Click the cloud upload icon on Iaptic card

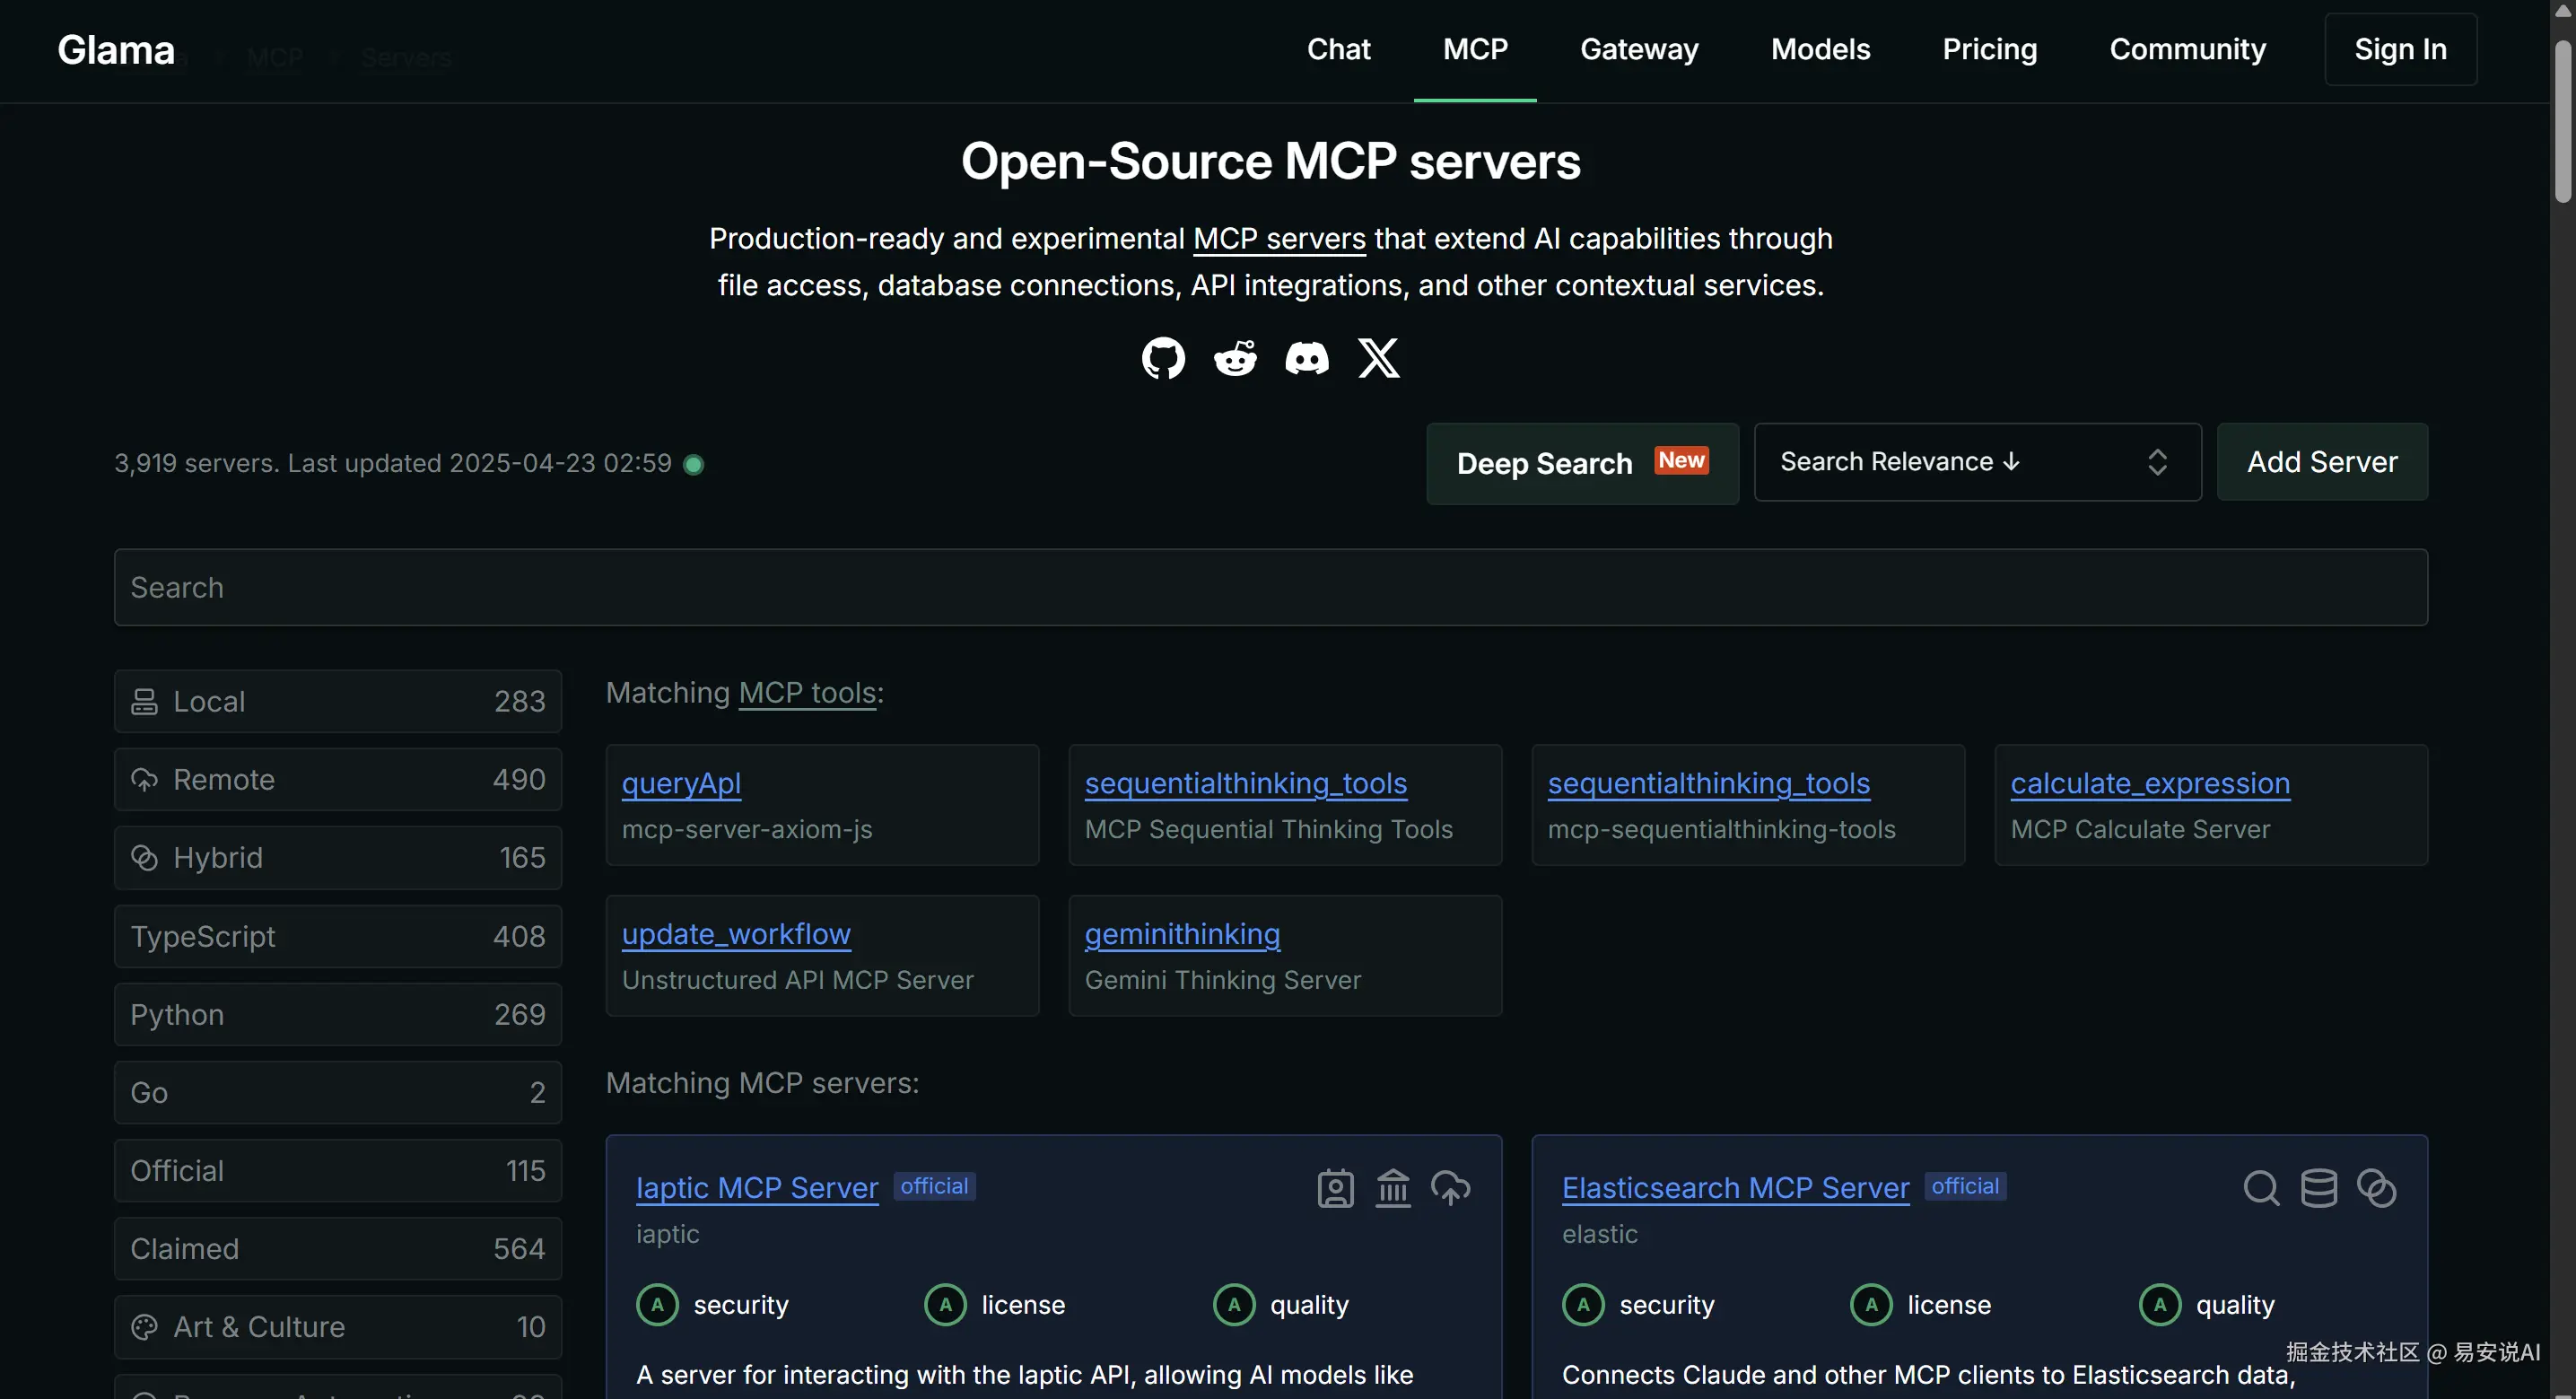1450,1188
